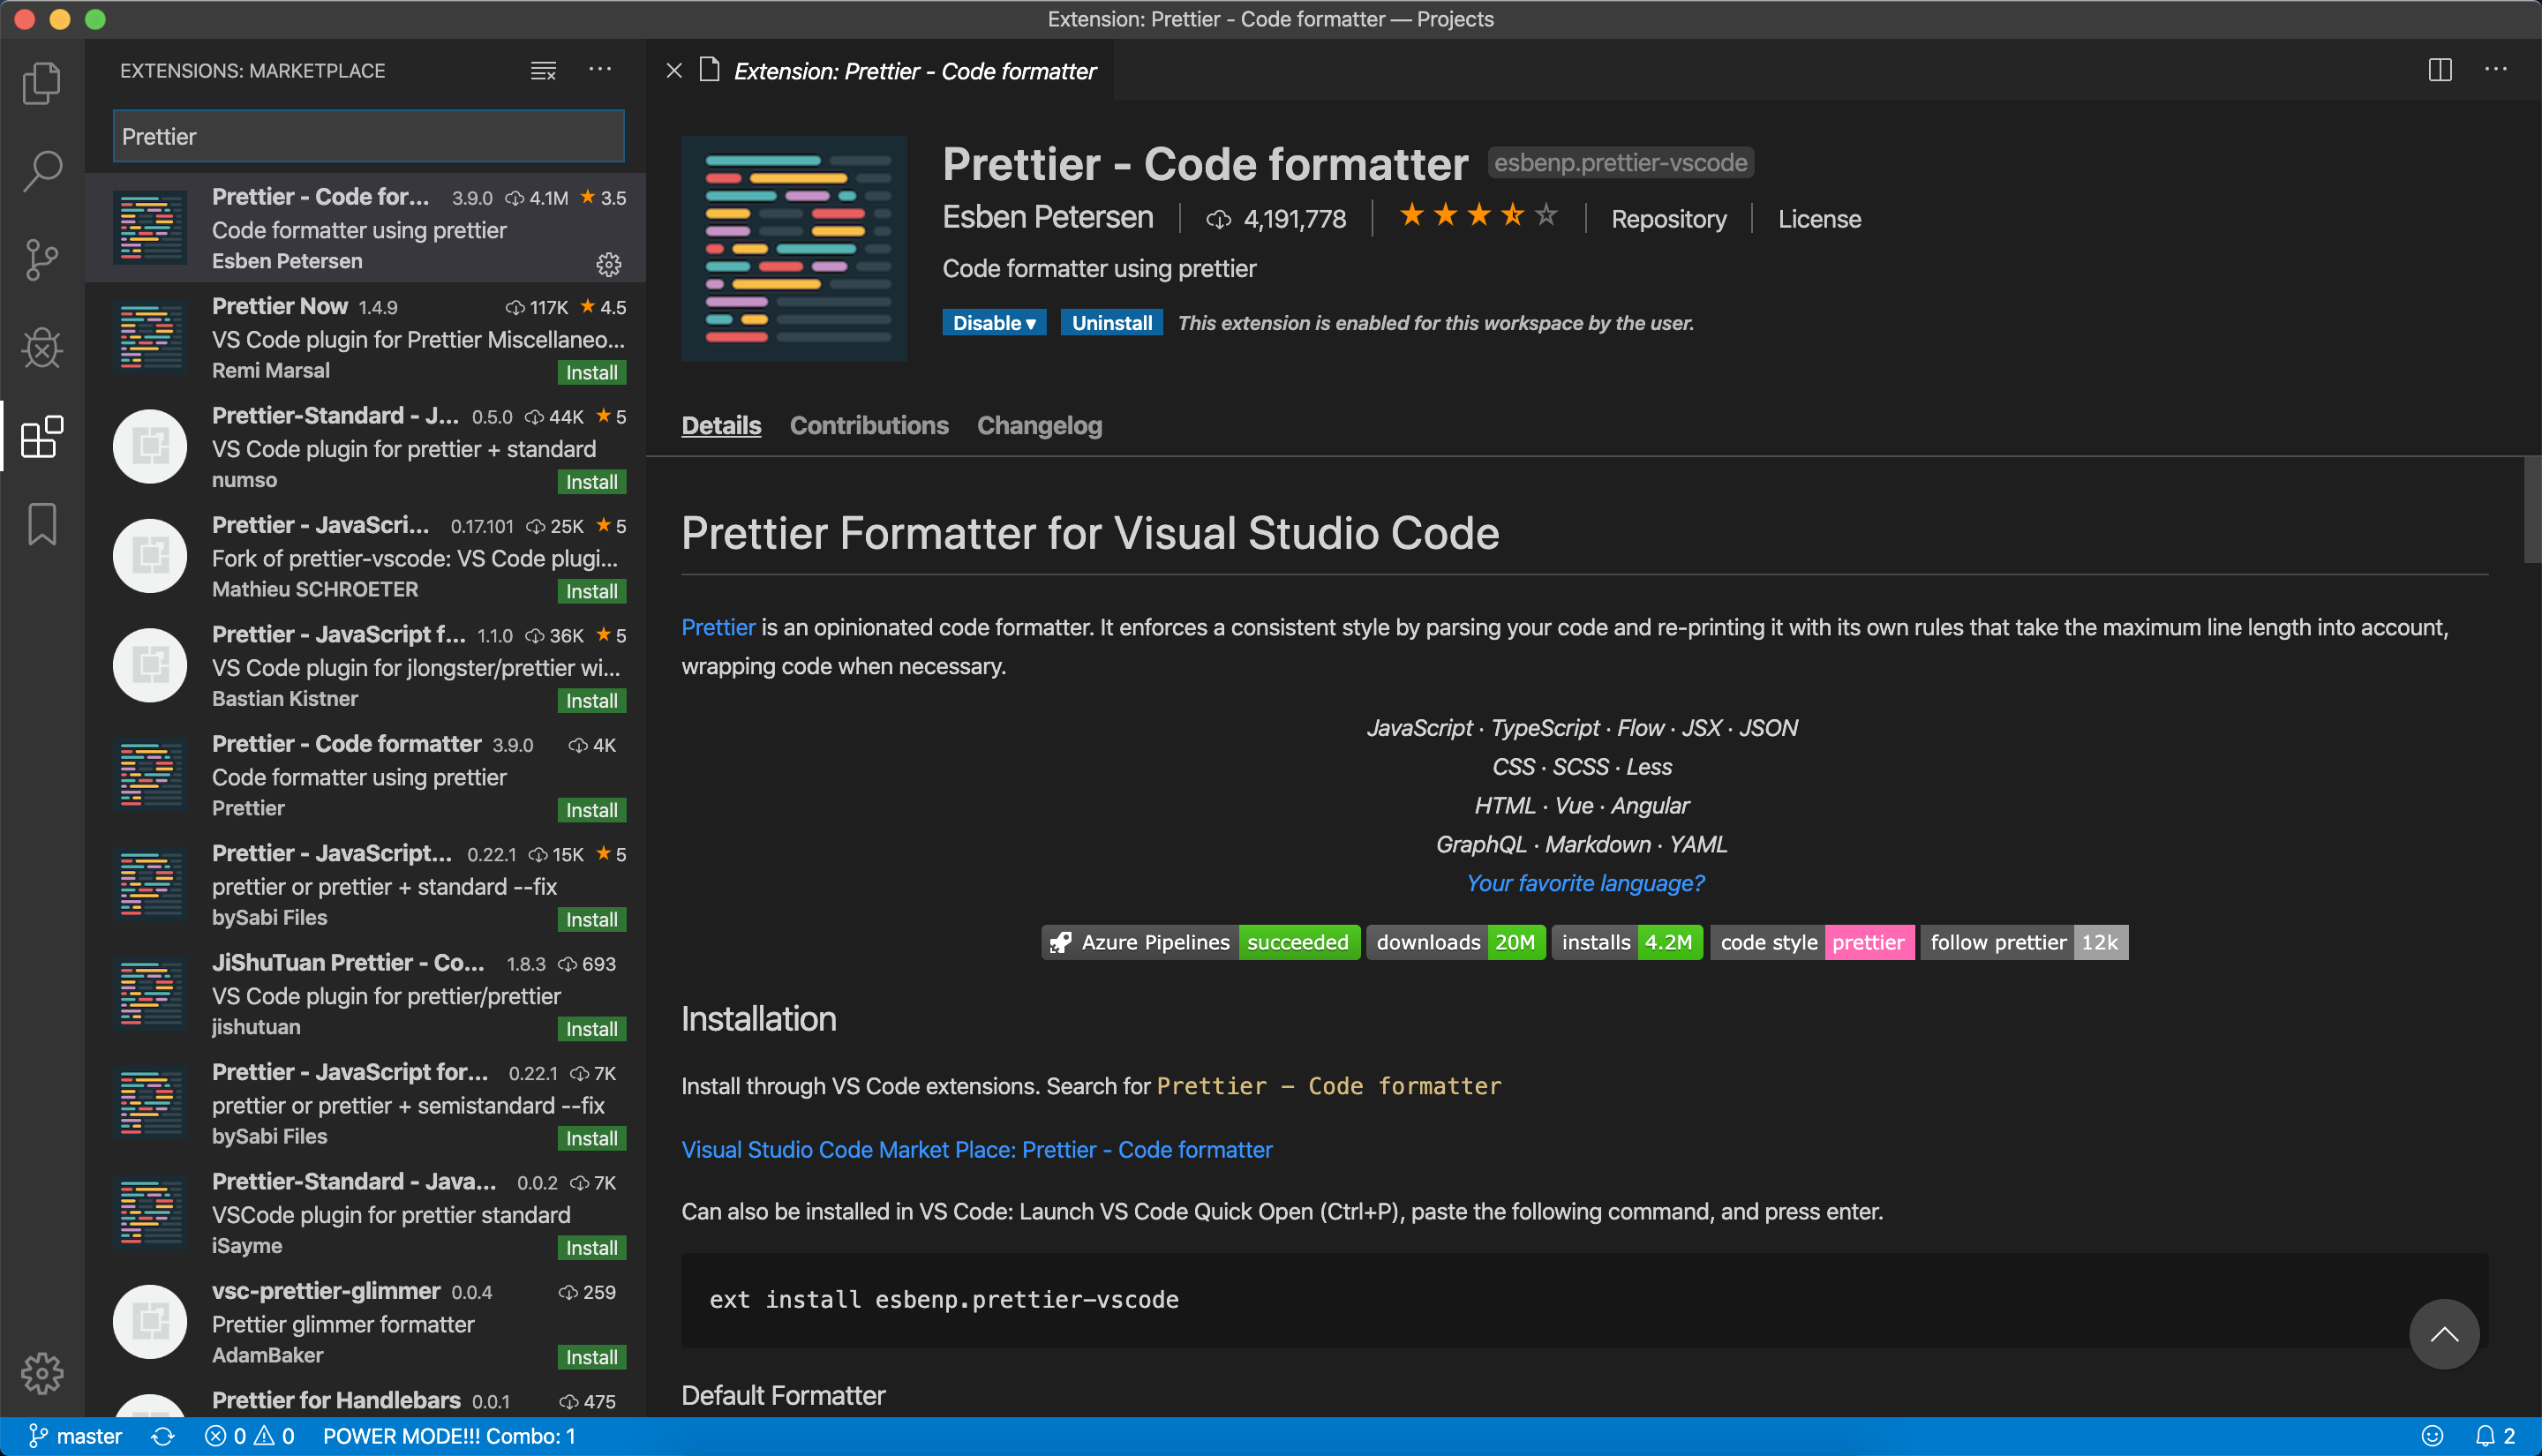
Task: Click the synchronize changes status bar icon
Action: click(x=163, y=1436)
